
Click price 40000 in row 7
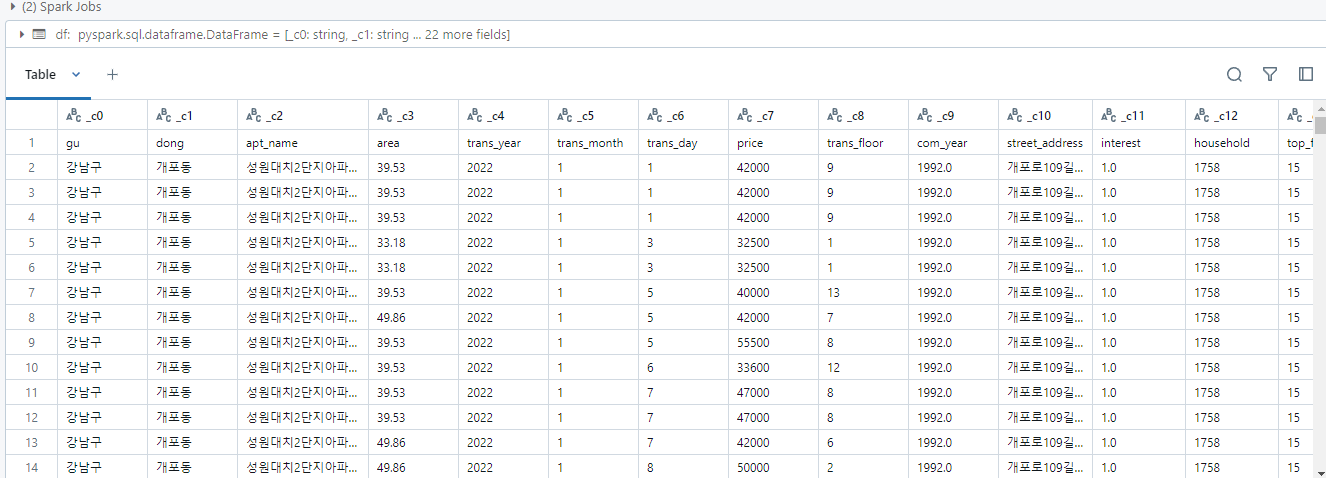point(773,293)
